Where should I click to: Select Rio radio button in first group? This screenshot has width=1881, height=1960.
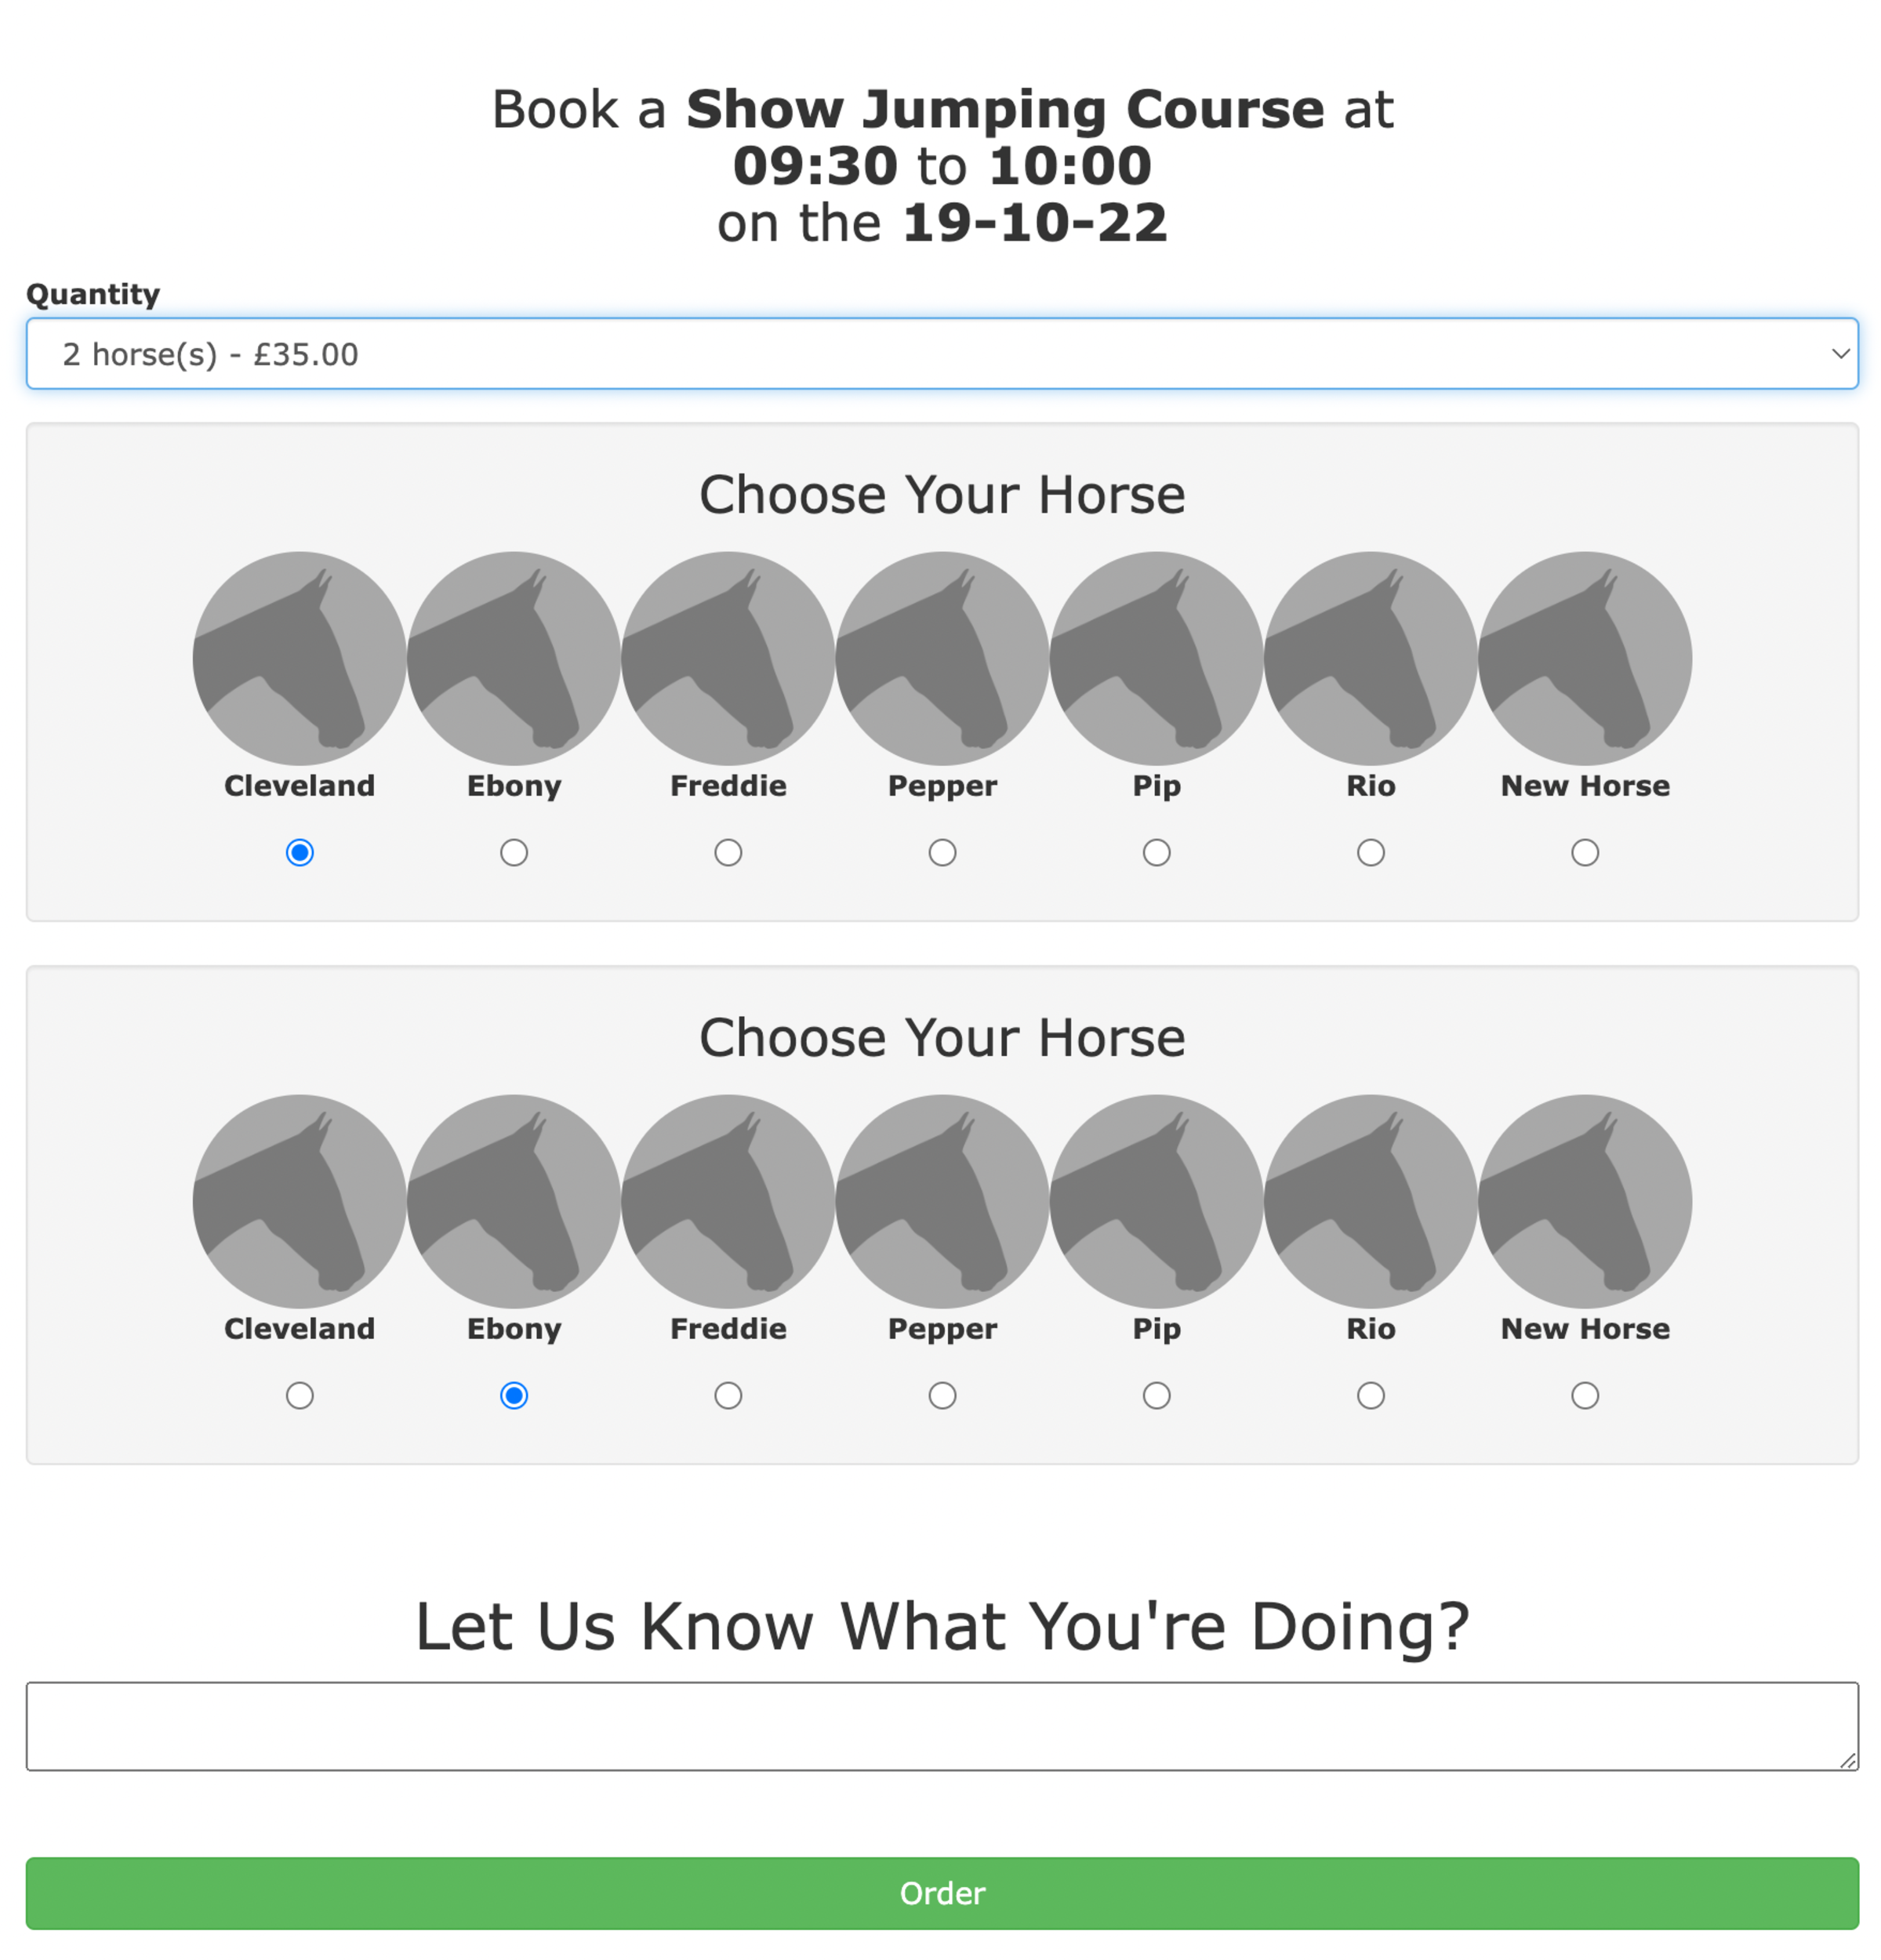tap(1369, 852)
